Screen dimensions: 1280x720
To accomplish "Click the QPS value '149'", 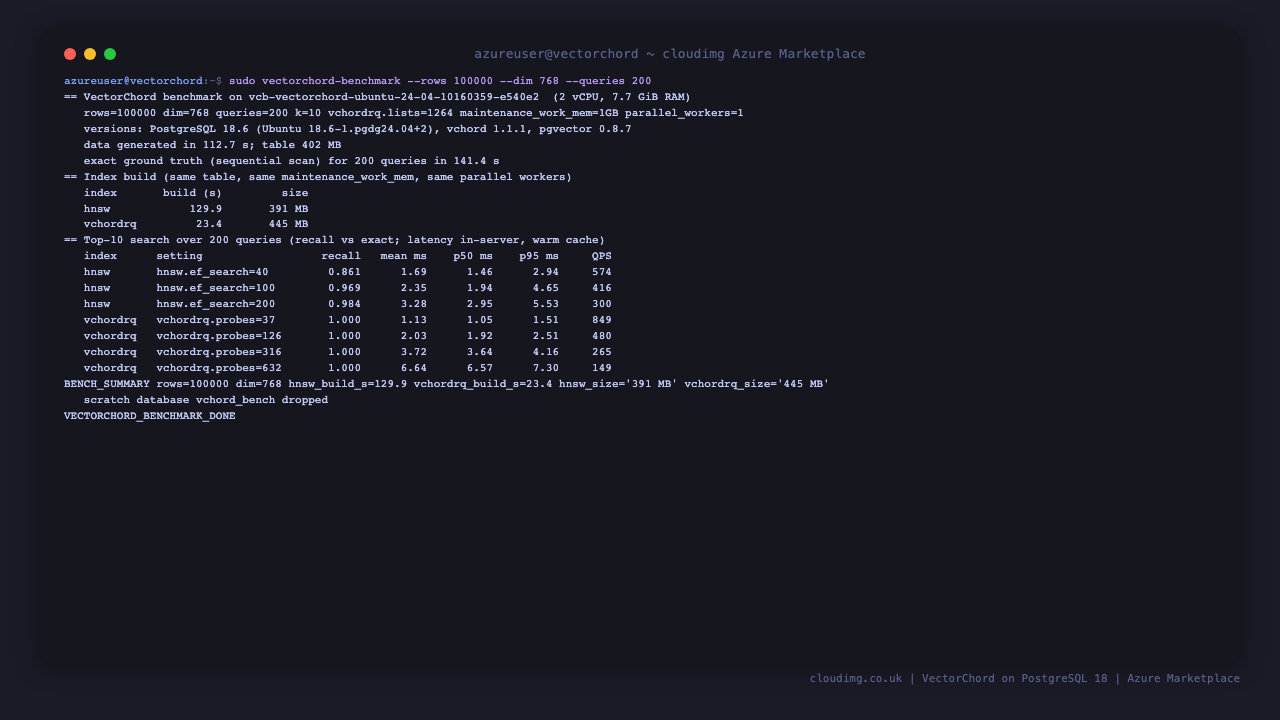I will click(x=601, y=368).
